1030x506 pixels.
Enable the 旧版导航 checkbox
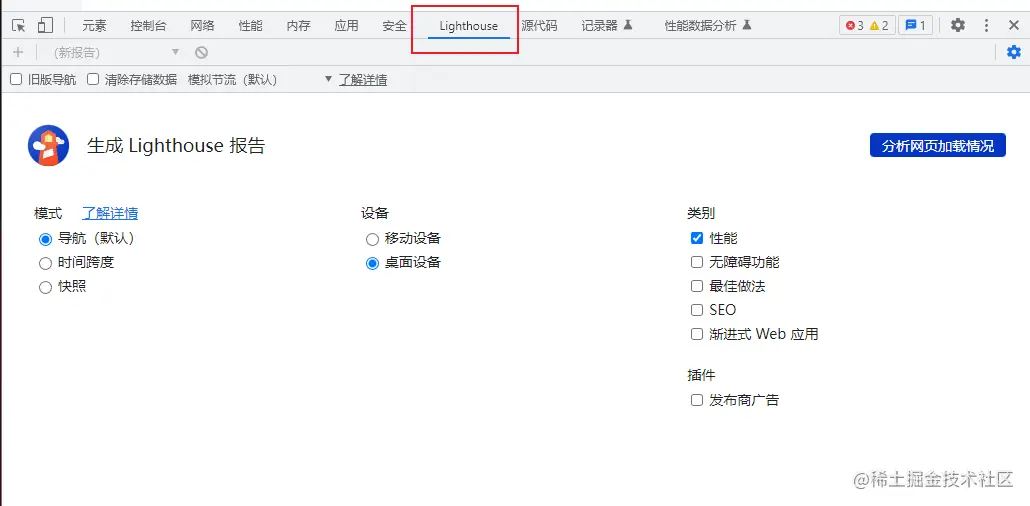(16, 80)
